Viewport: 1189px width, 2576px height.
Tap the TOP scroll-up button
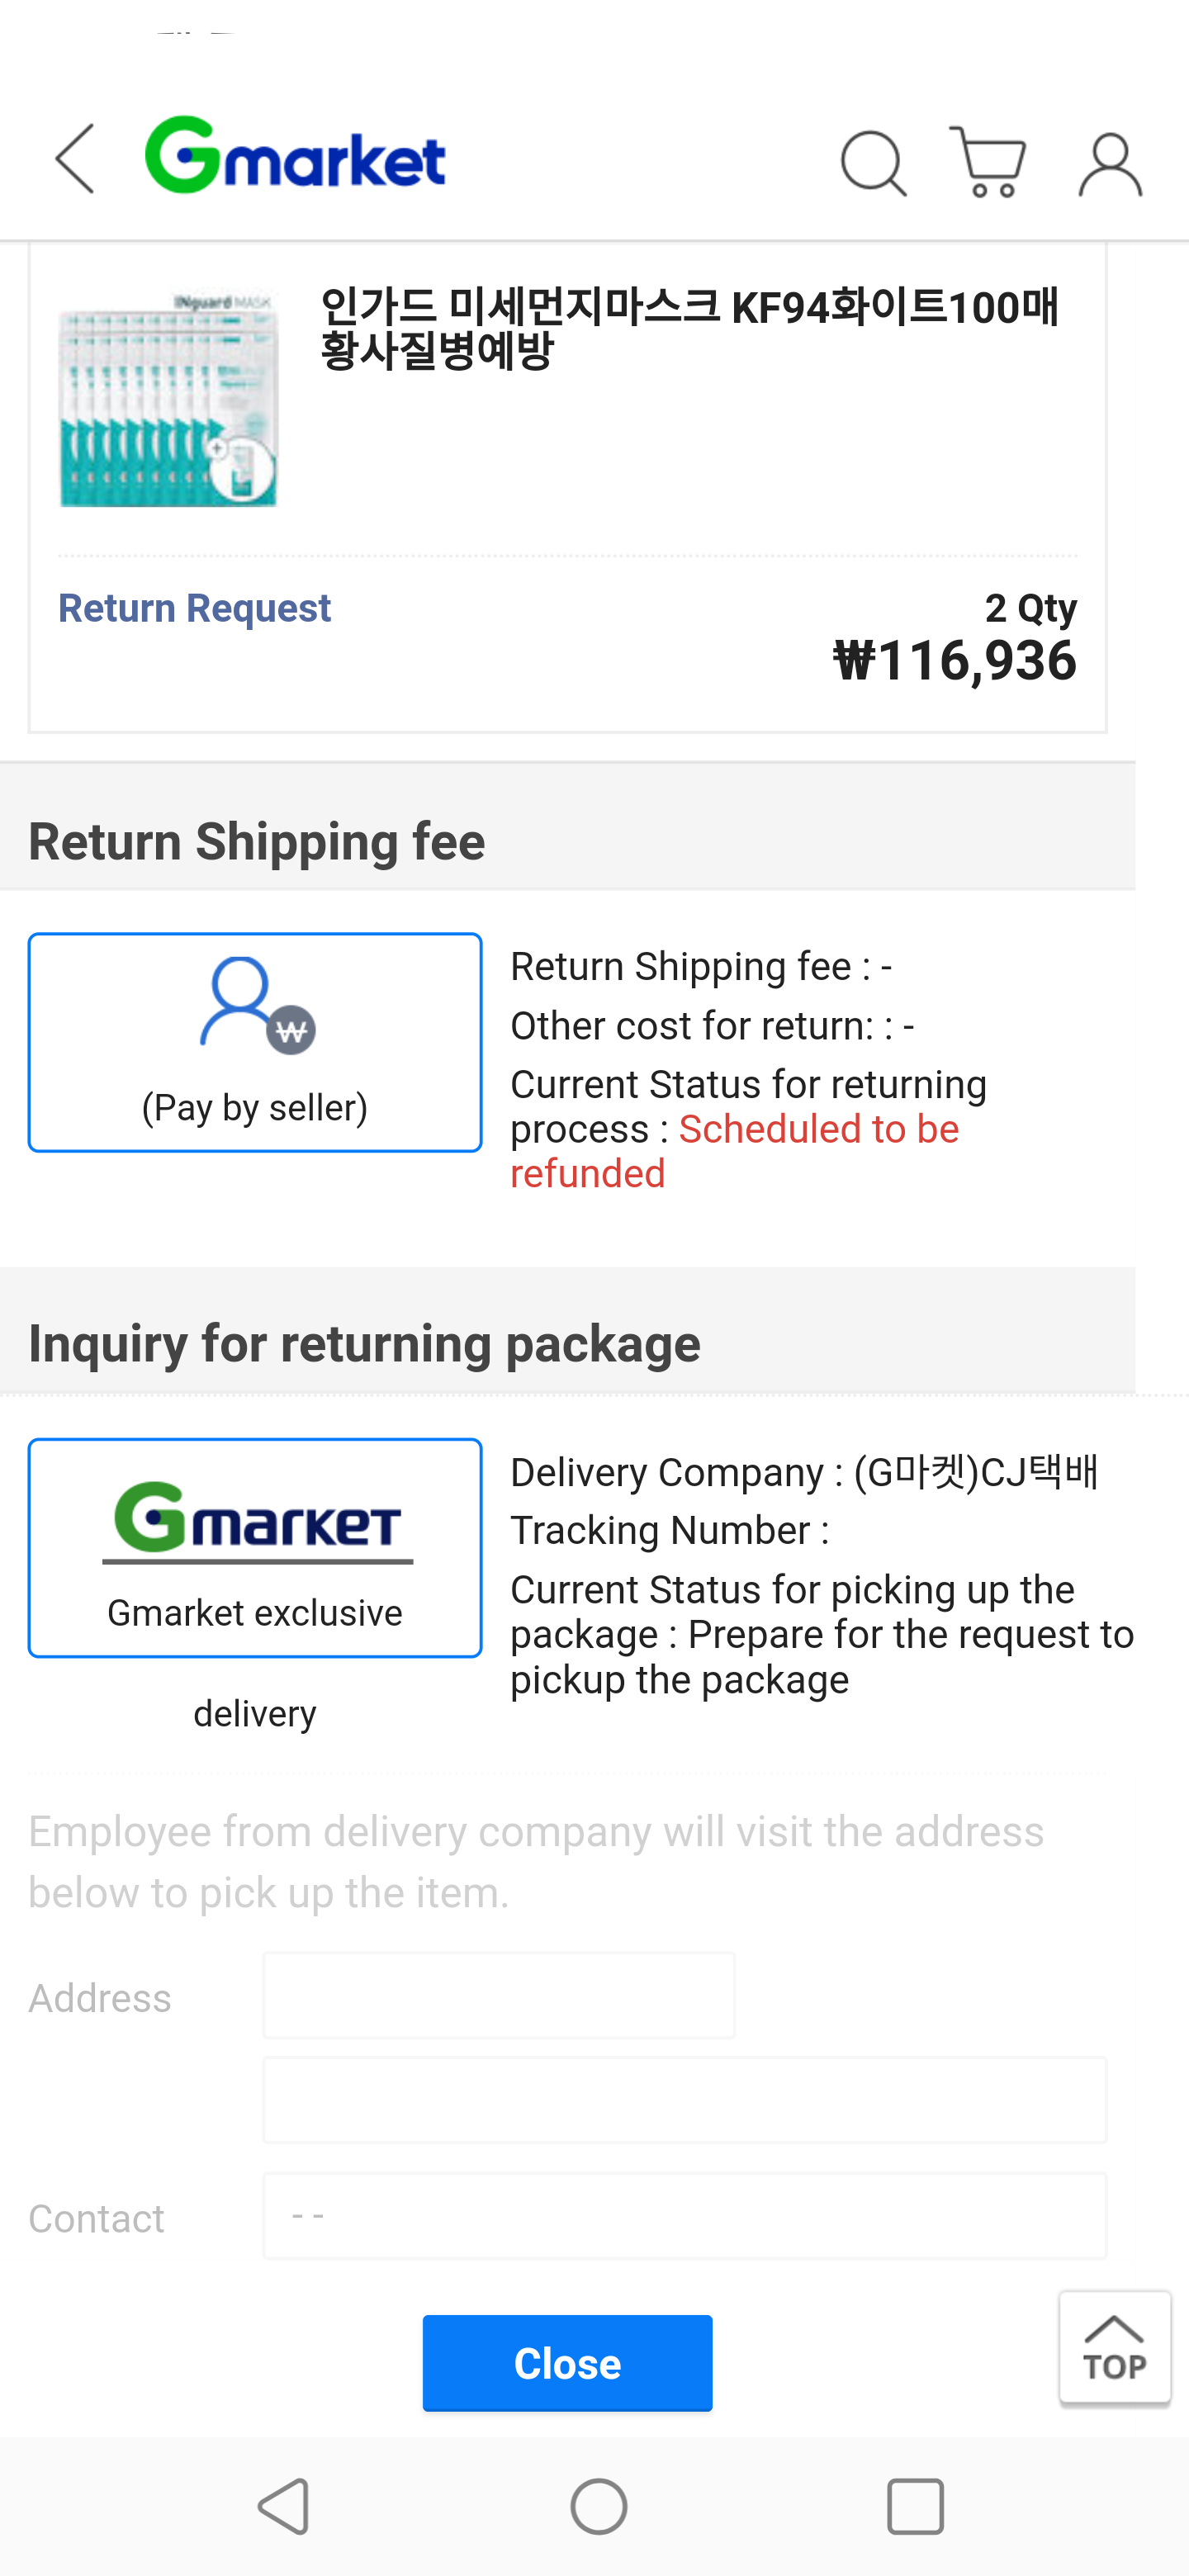coord(1115,2346)
